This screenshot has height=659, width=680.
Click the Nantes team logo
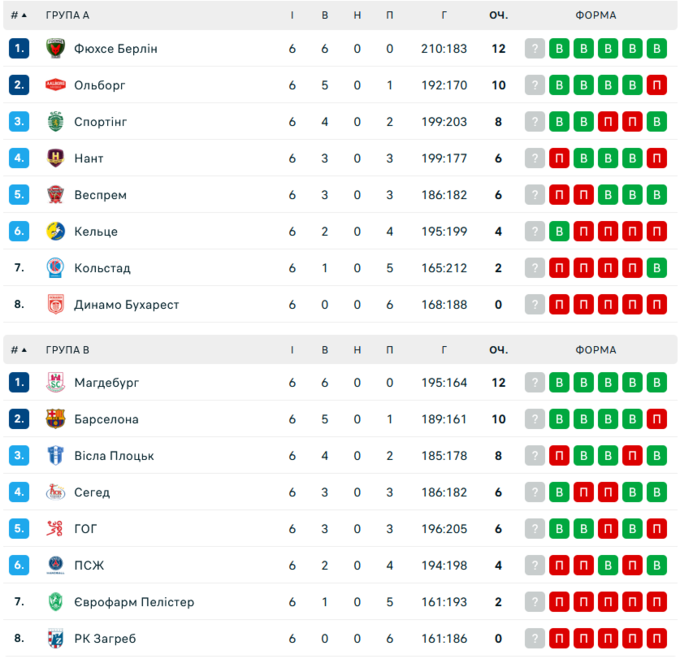pos(55,158)
